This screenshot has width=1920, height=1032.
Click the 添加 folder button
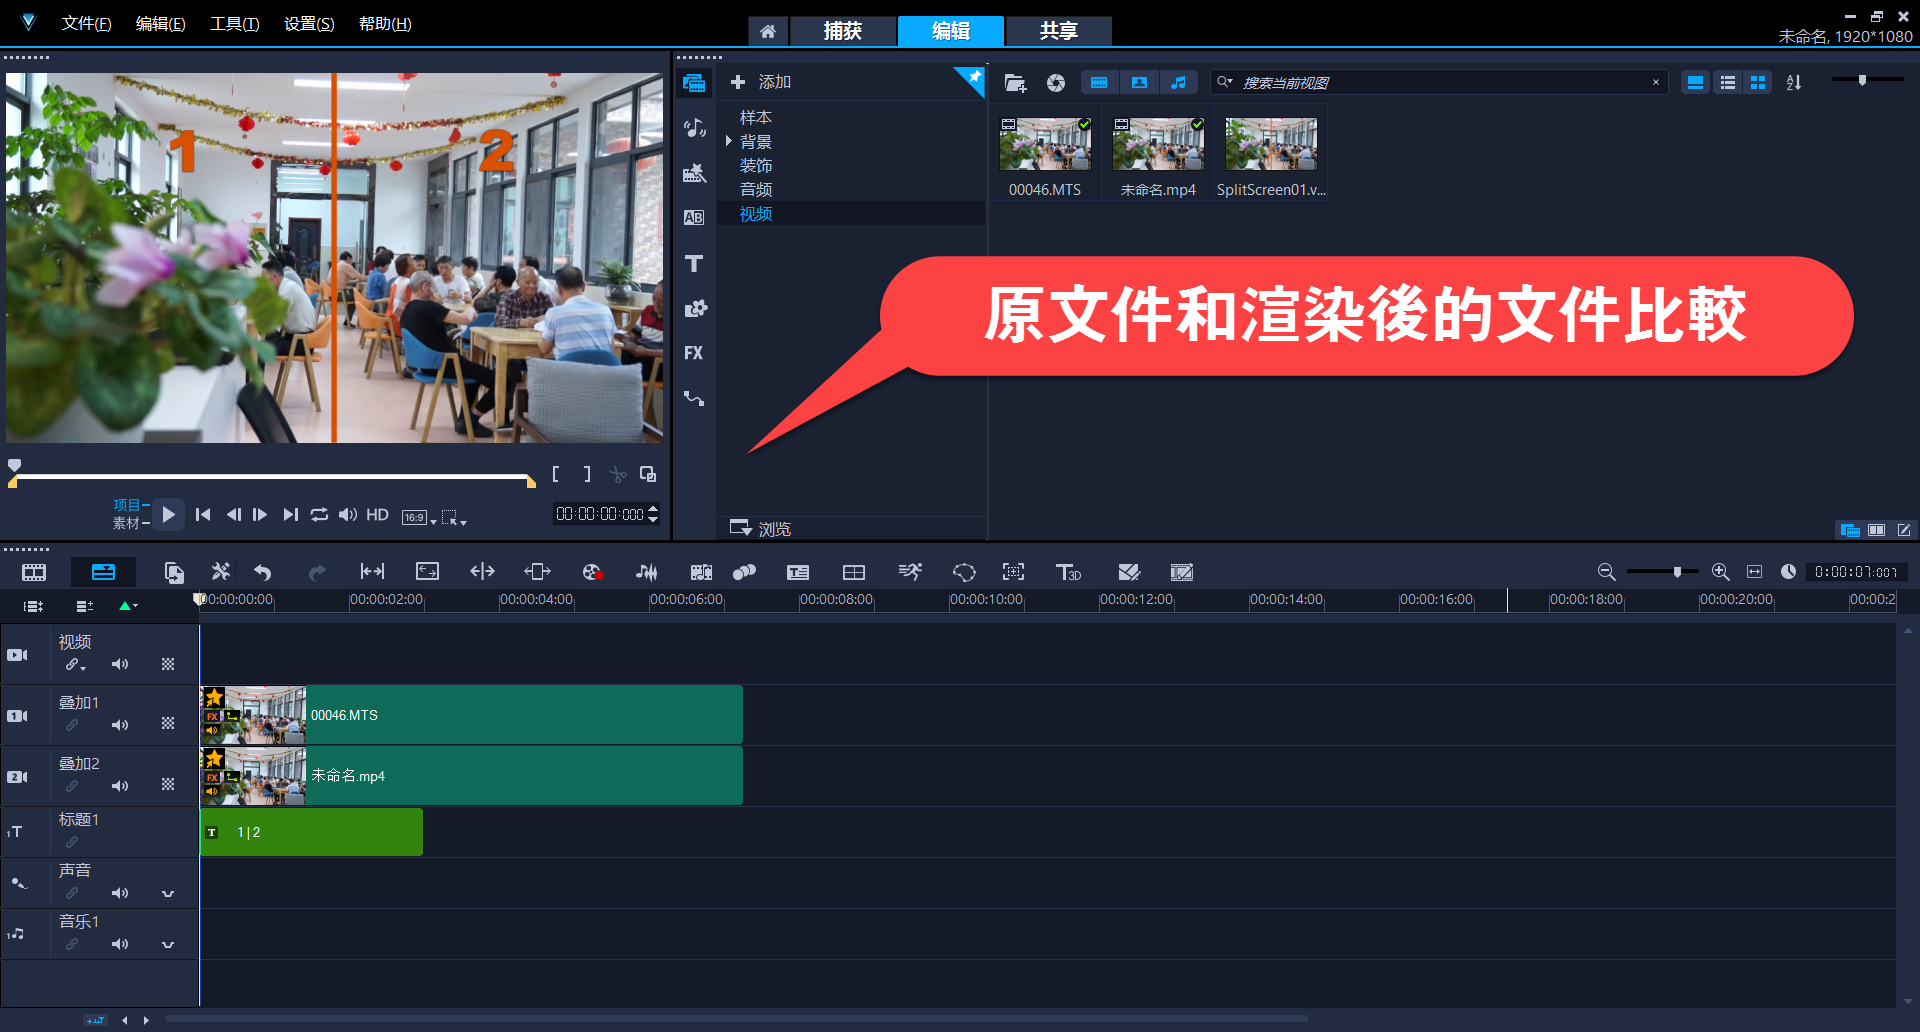point(761,82)
